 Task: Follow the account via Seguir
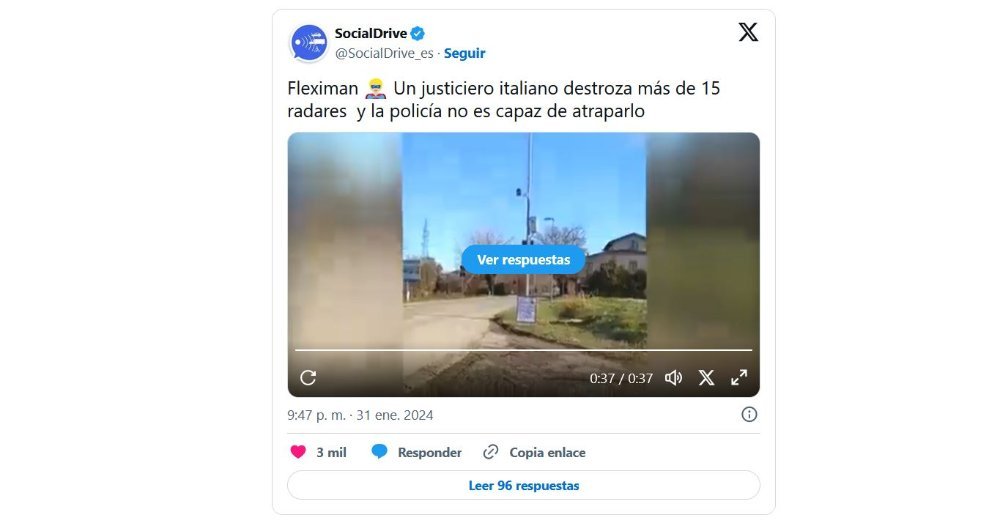point(464,54)
